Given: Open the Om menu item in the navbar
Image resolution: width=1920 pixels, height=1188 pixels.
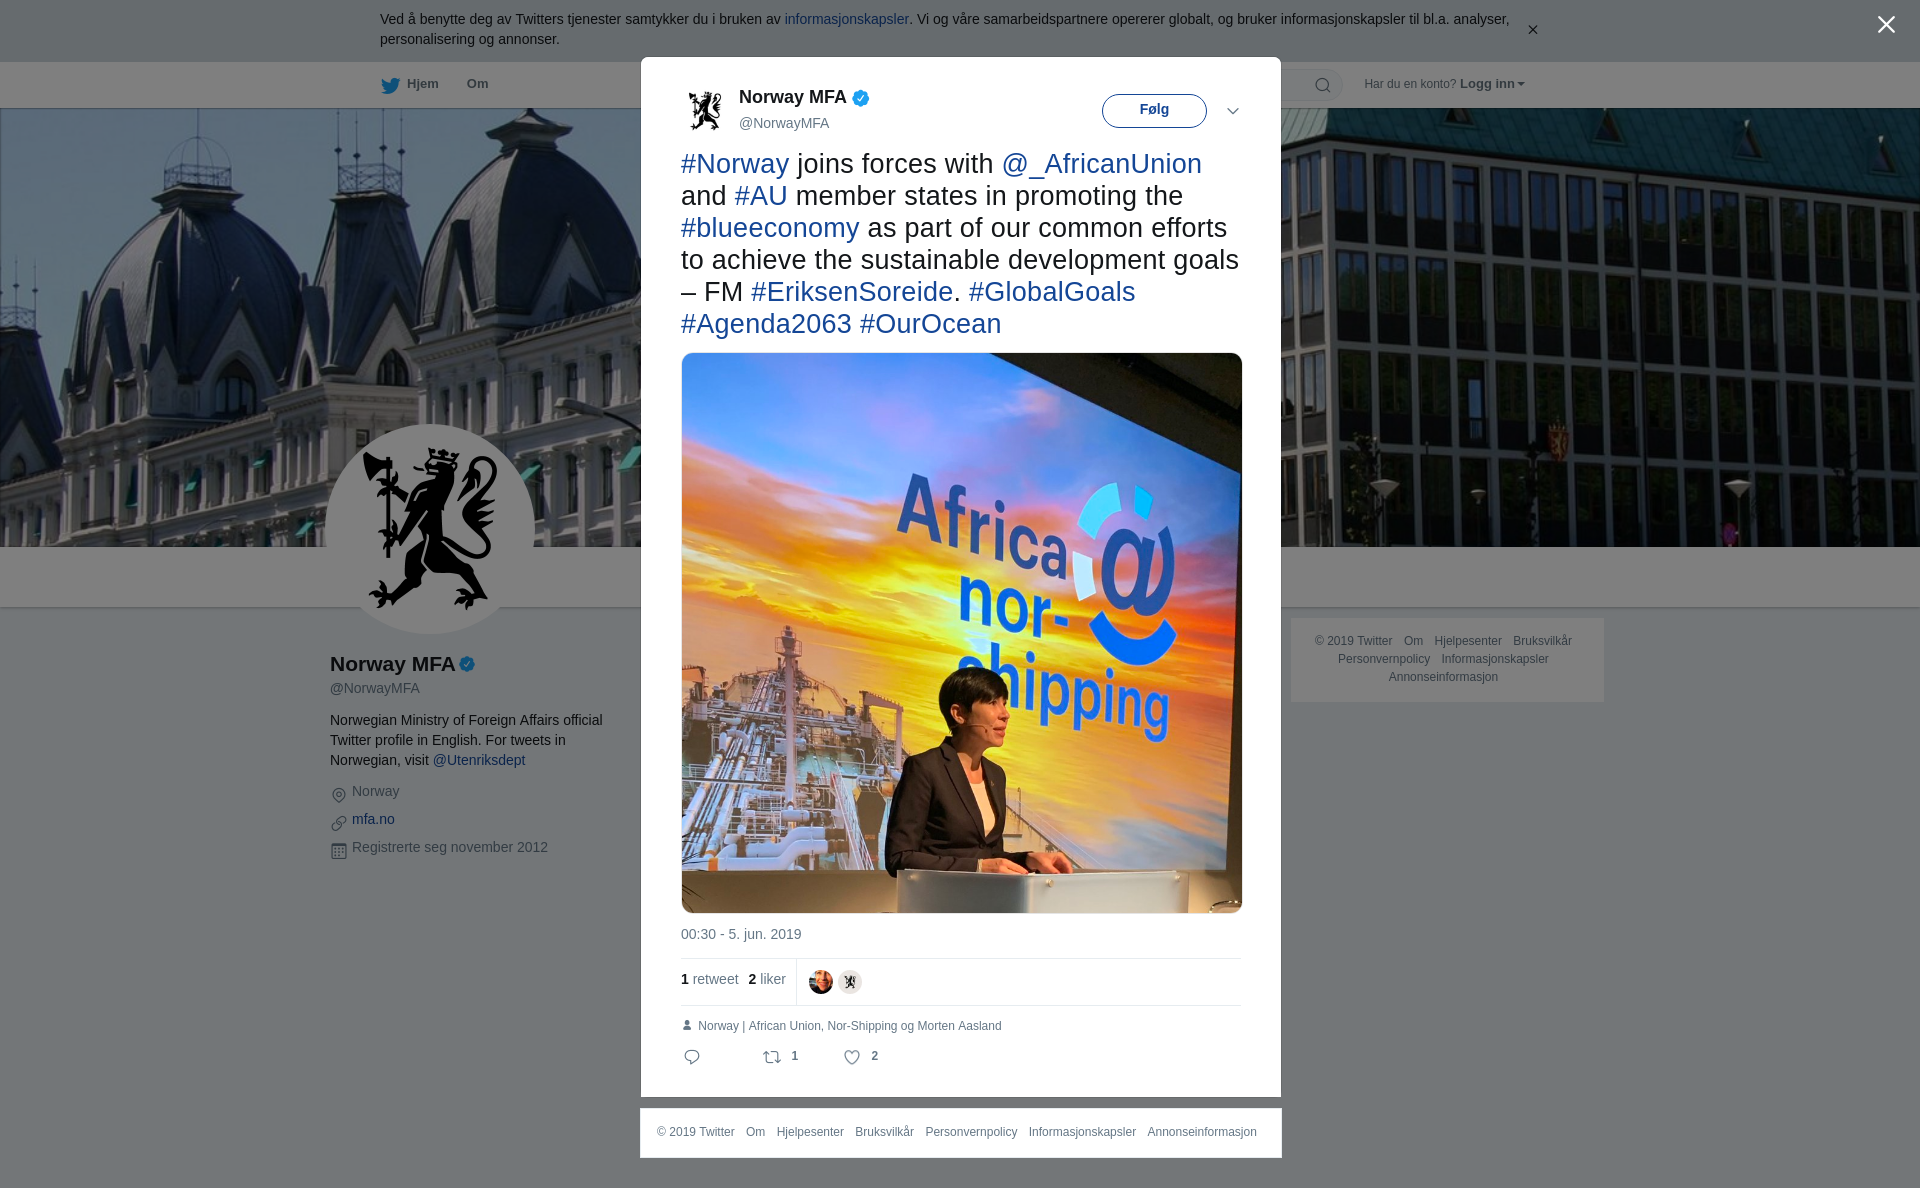Looking at the screenshot, I should click(x=477, y=84).
